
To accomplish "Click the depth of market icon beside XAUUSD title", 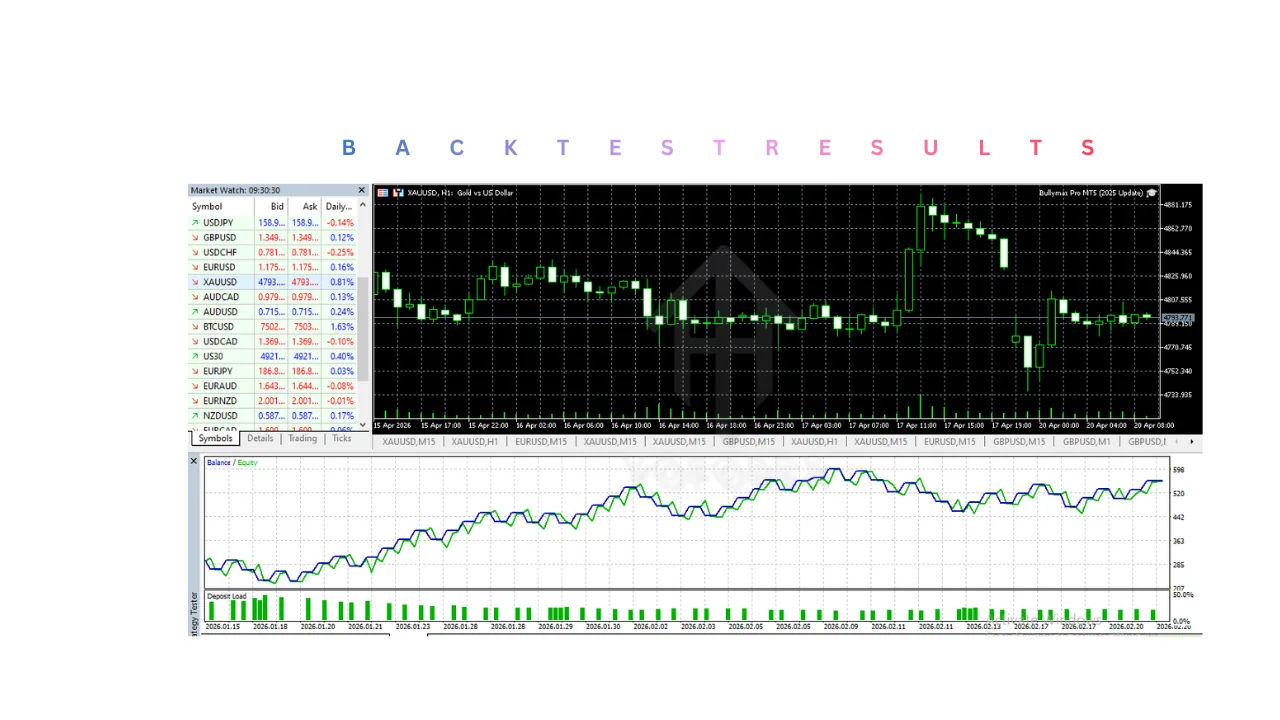I will [x=398, y=192].
